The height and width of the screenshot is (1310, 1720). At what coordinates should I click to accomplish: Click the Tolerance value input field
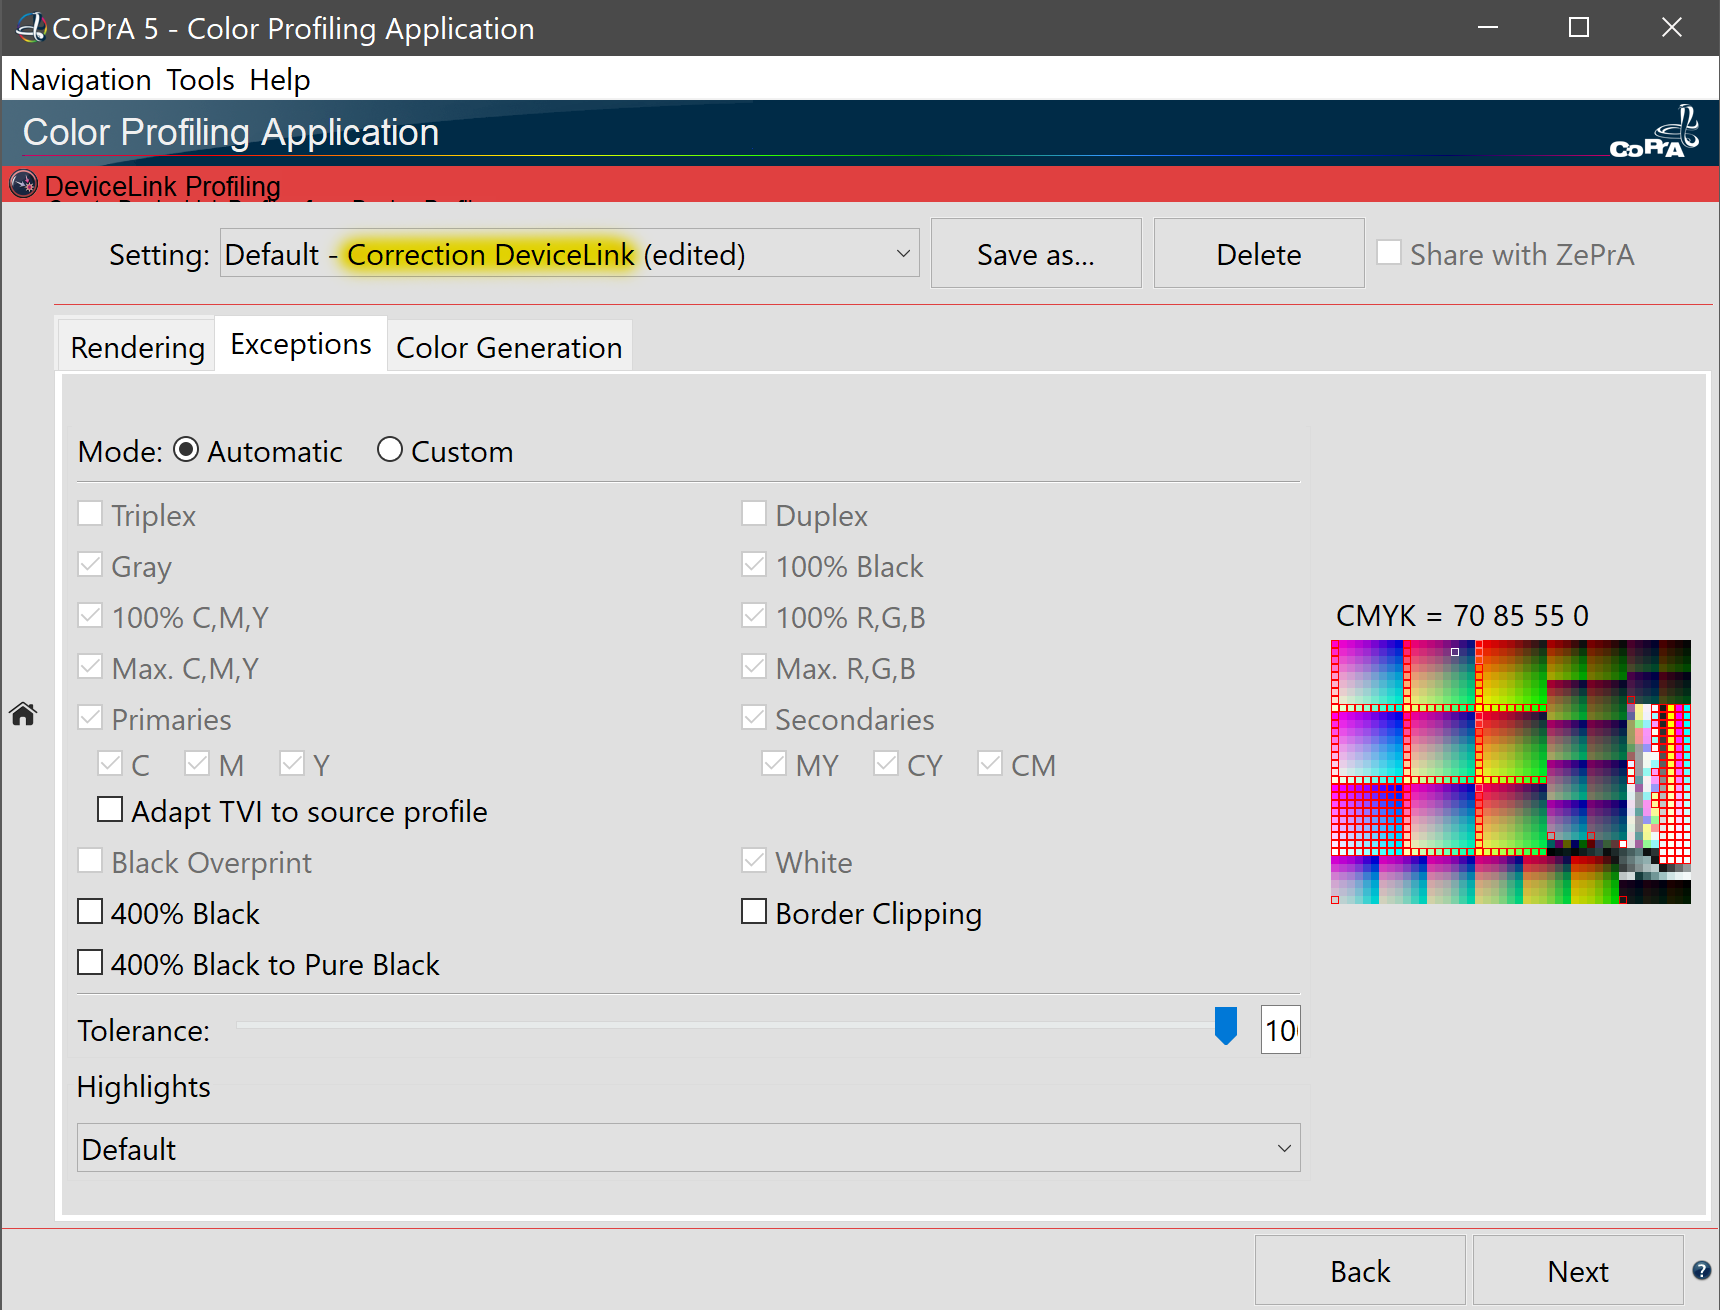point(1280,1030)
